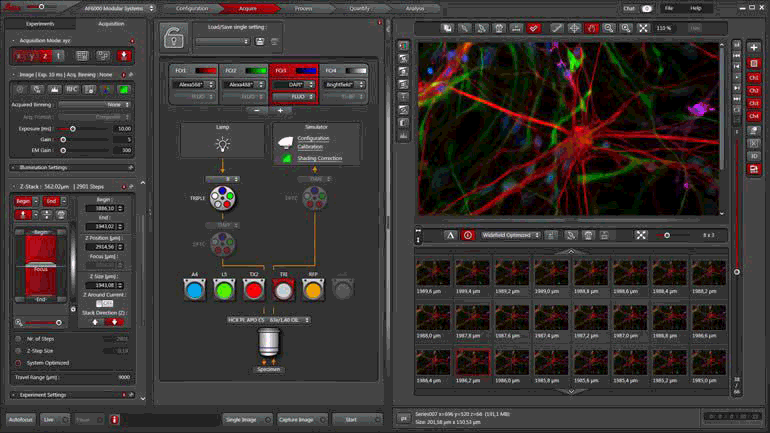Click the objective lens icon above Specimen
The width and height of the screenshot is (770, 433).
[268, 343]
